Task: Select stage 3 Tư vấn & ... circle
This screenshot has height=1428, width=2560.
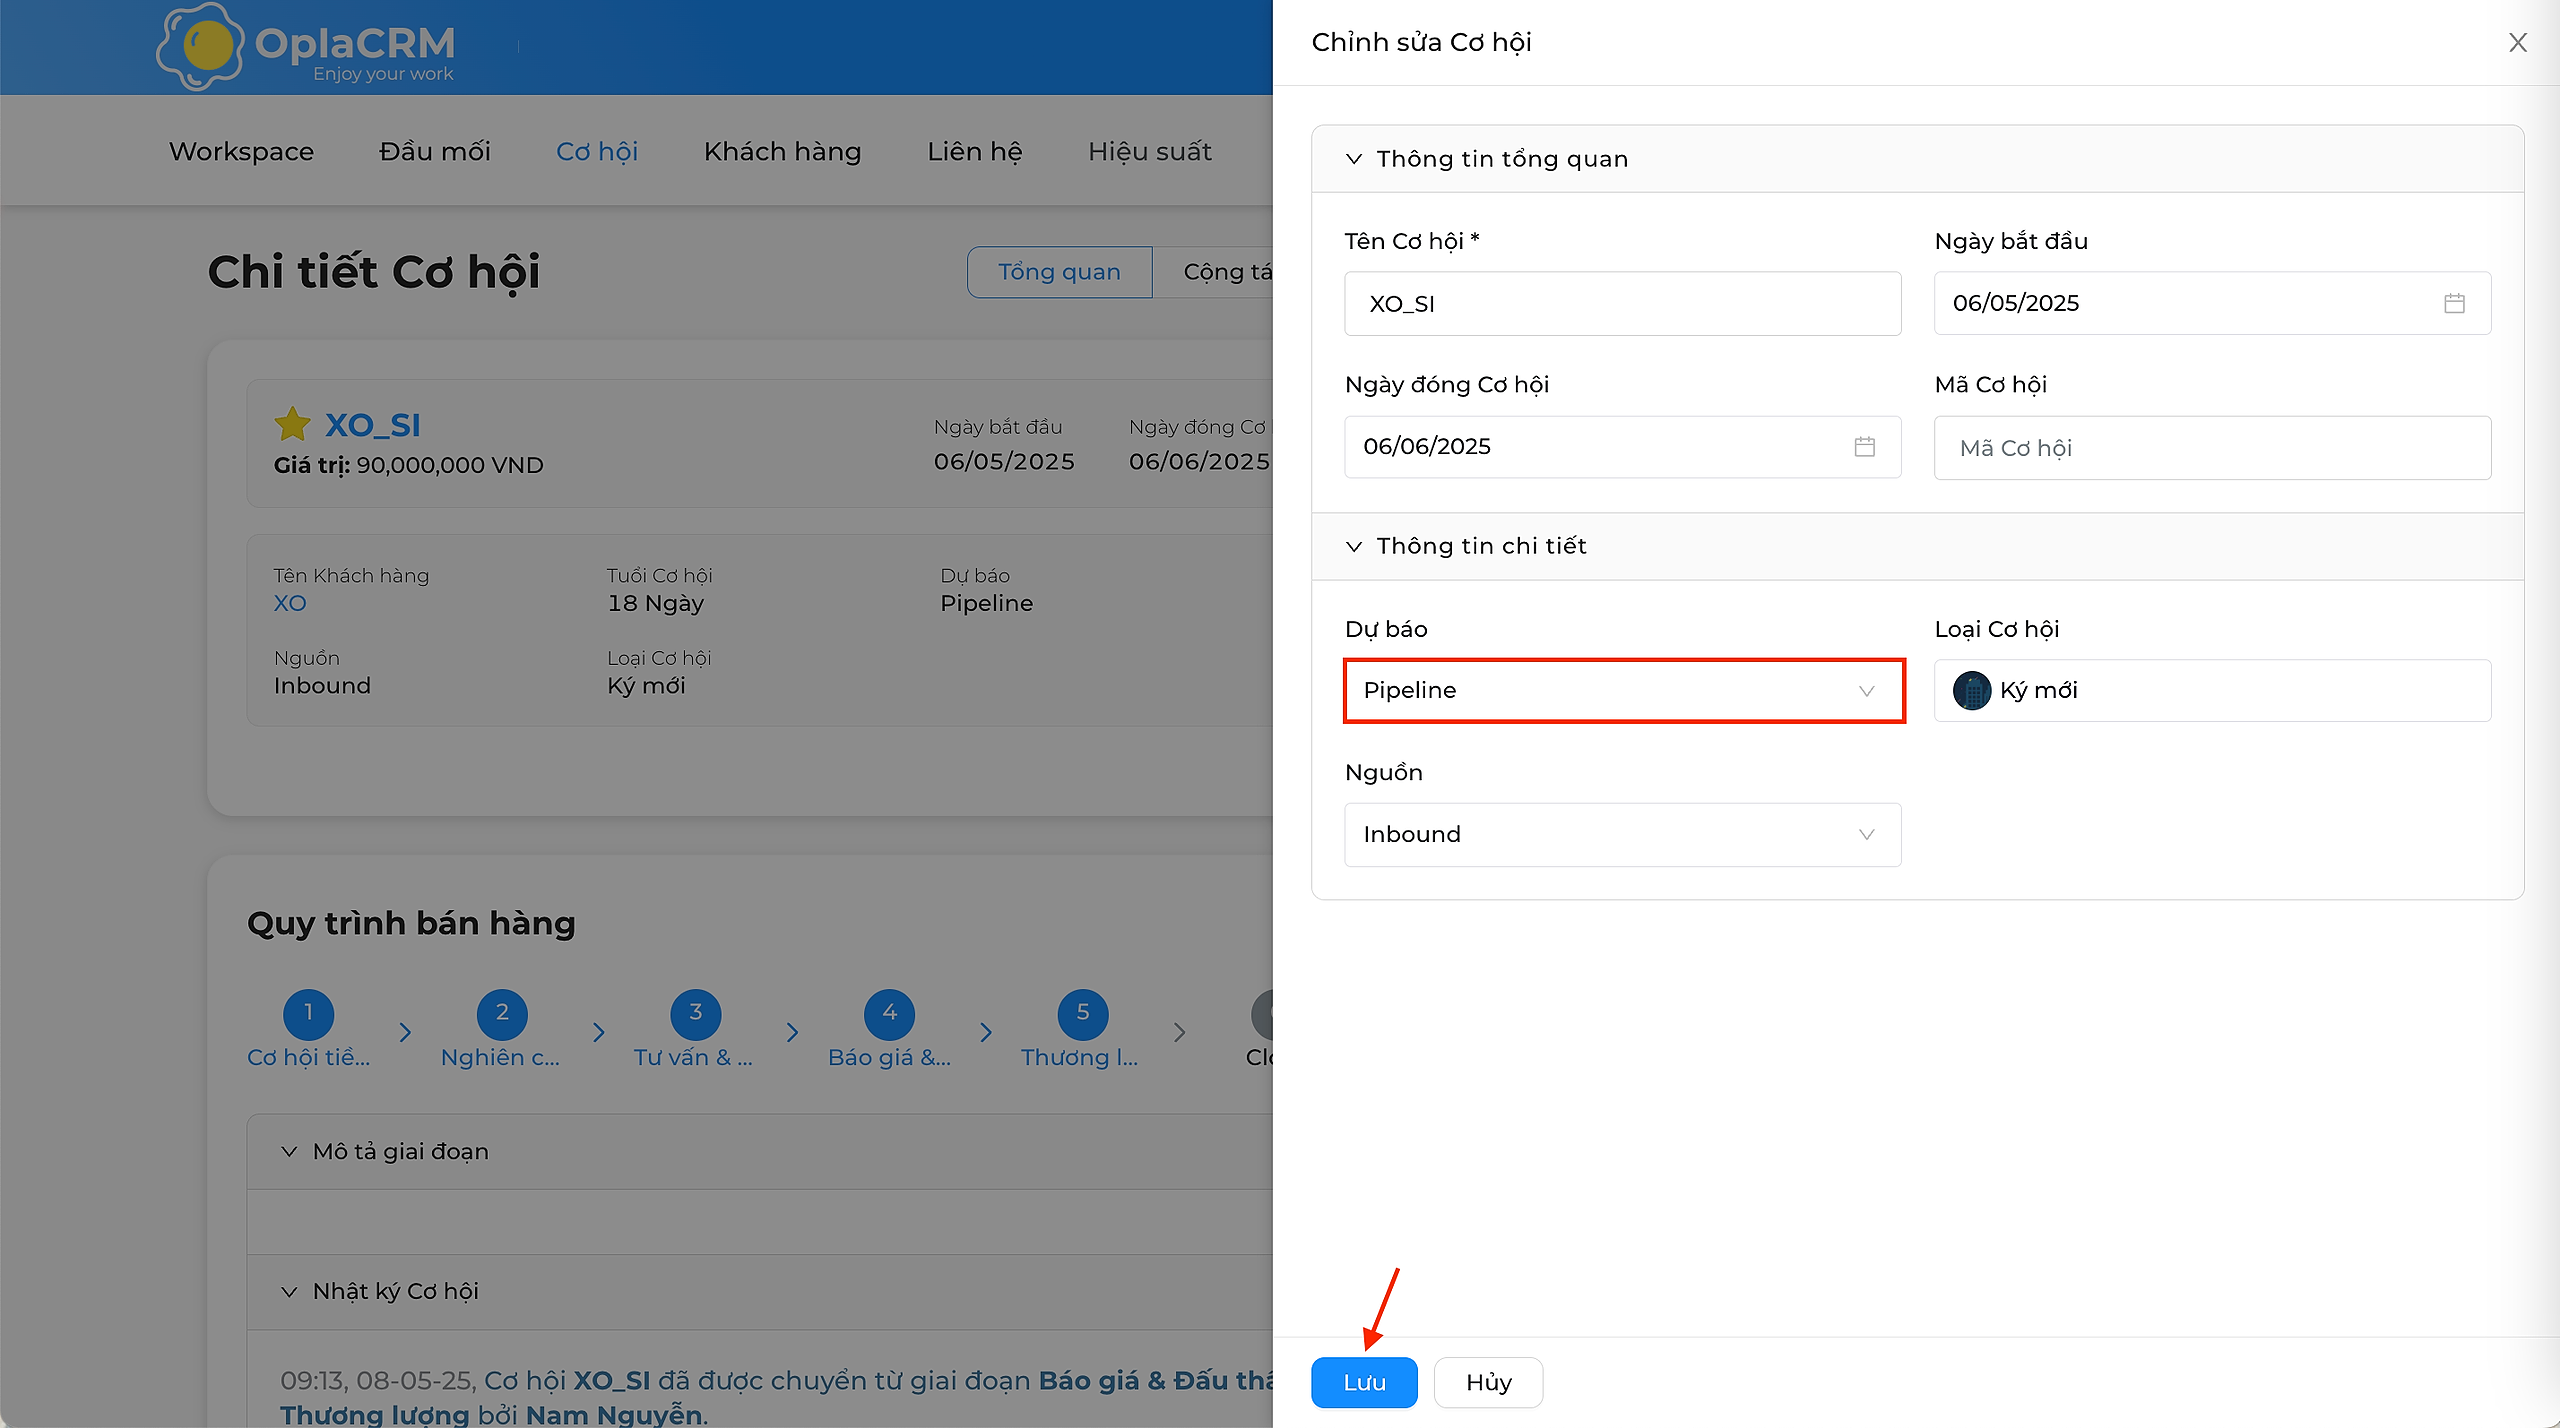Action: click(696, 1013)
